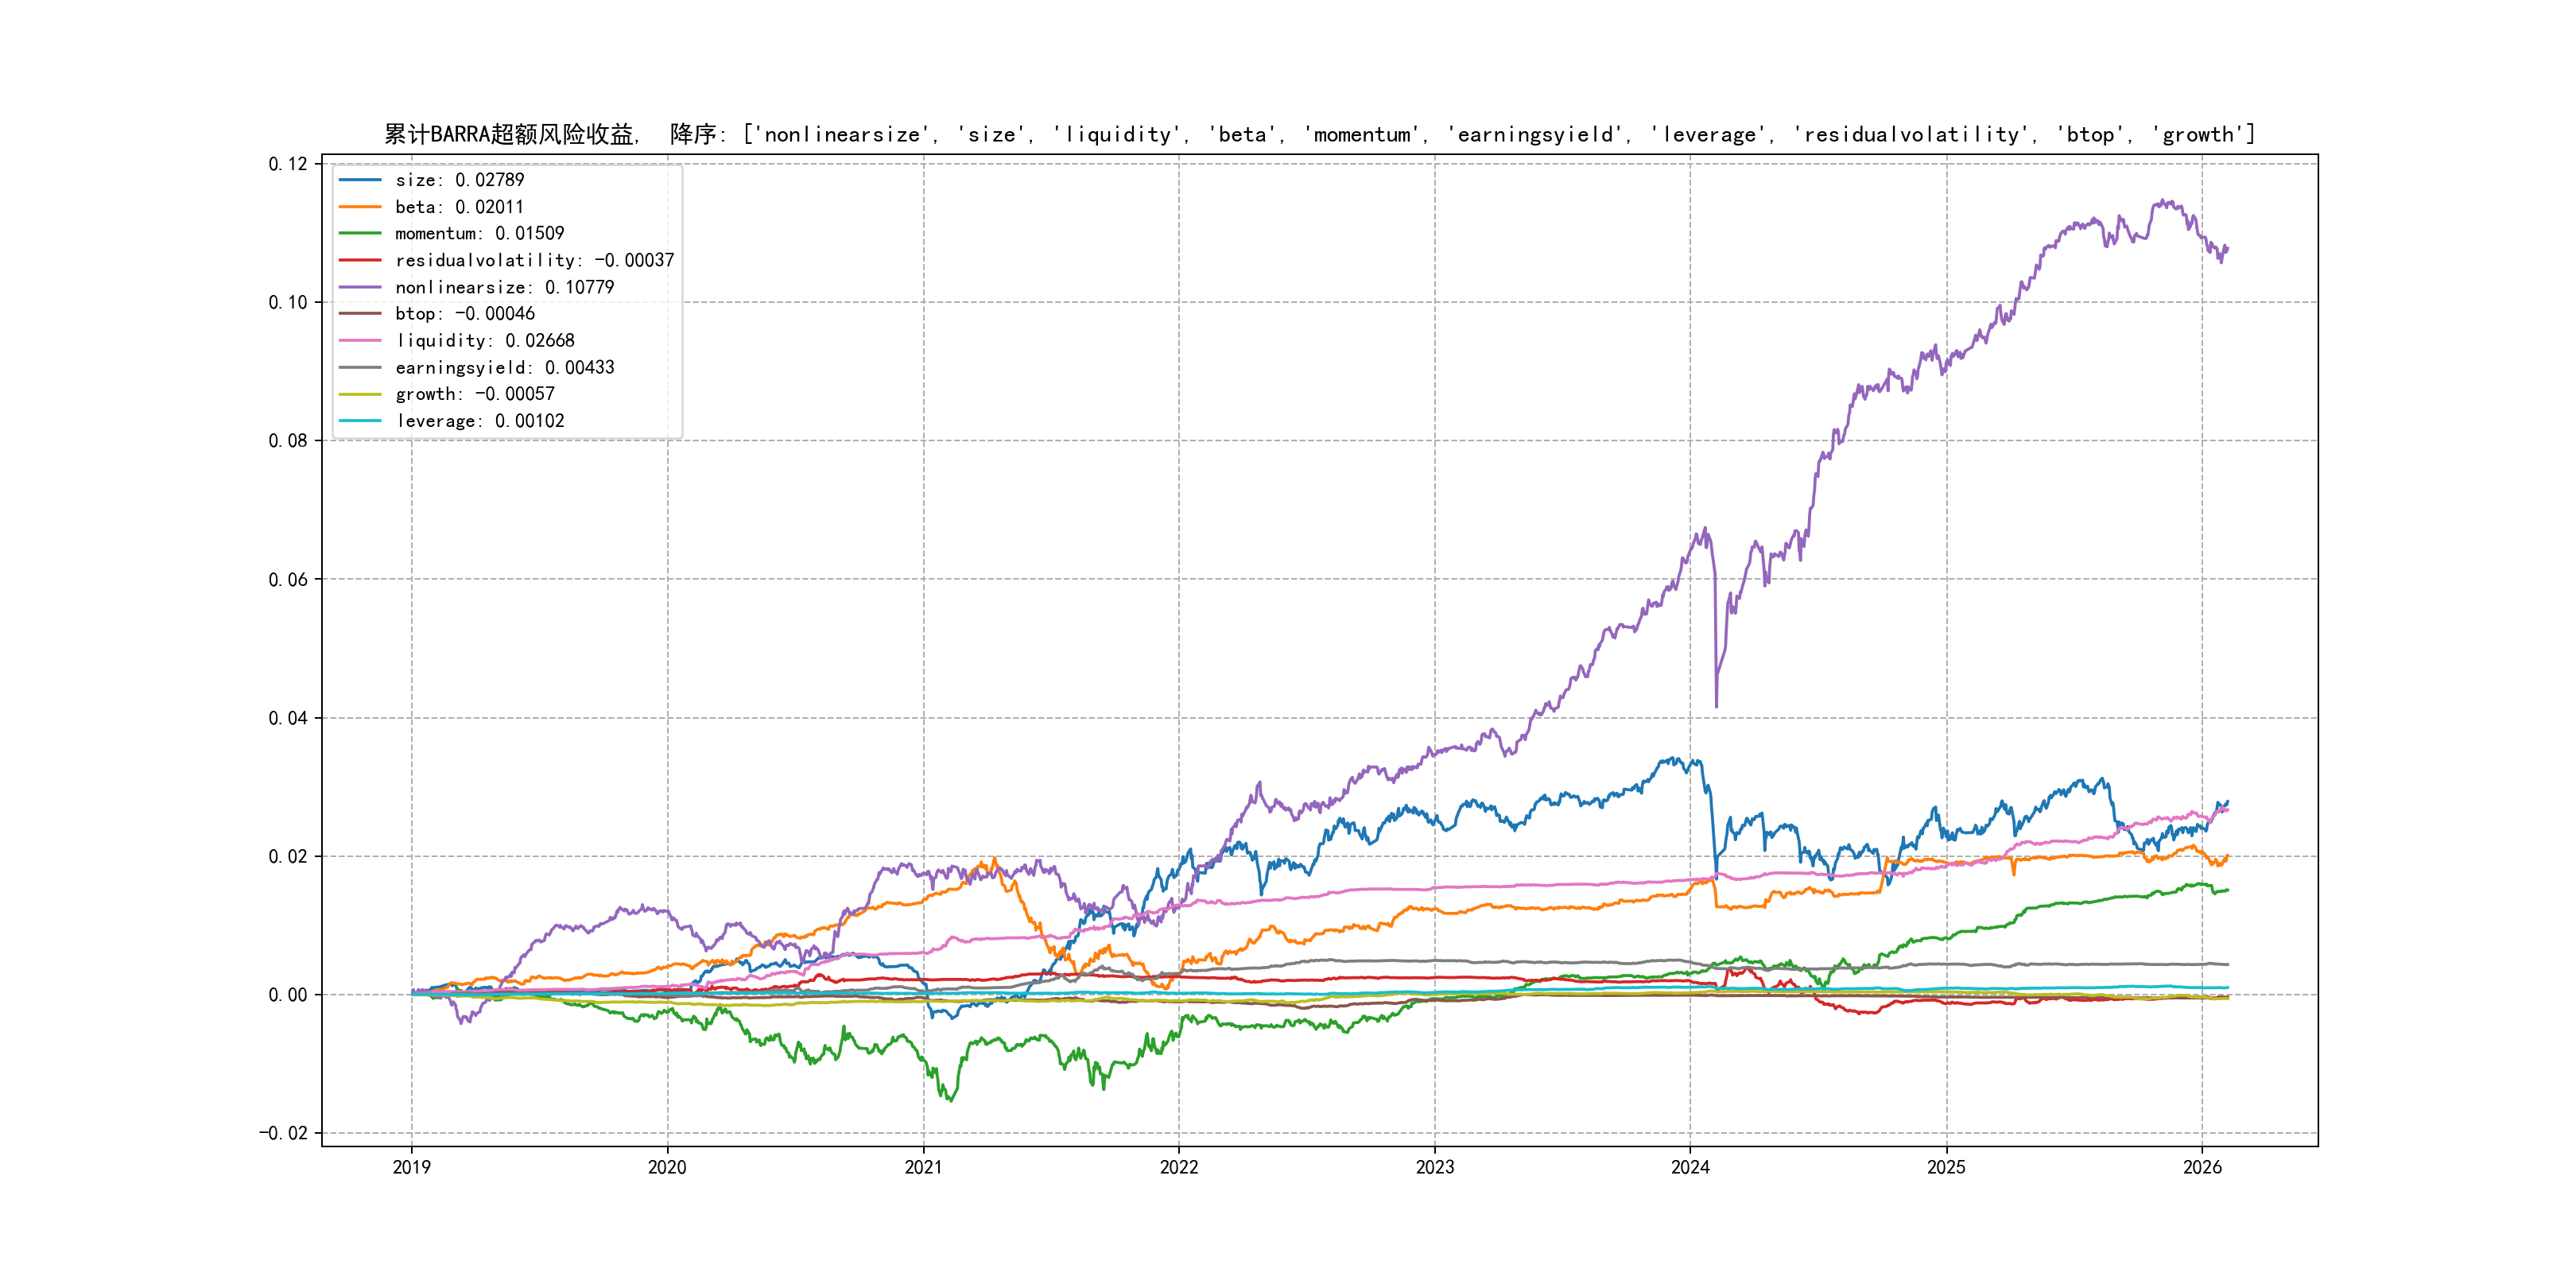
Task: Select the 'leverage: 0.00102' legend label
Action: click(480, 421)
